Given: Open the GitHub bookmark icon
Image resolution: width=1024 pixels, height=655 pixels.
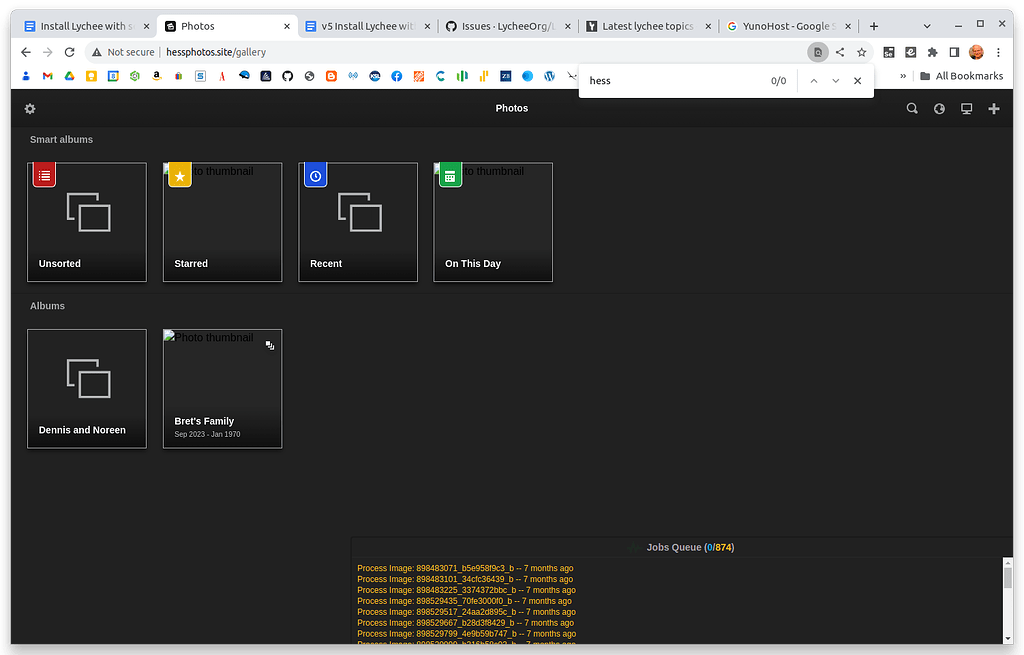Looking at the screenshot, I should tap(287, 76).
